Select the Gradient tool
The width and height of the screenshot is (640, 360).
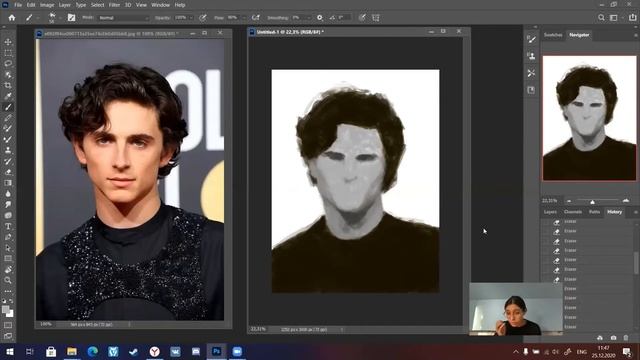tap(8, 183)
